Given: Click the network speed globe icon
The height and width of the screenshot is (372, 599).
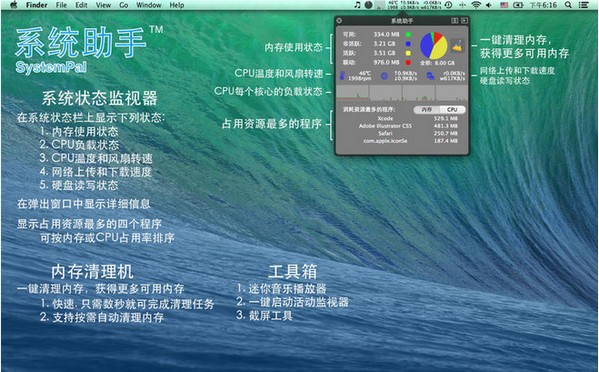Looking at the screenshot, I should pos(384,76).
